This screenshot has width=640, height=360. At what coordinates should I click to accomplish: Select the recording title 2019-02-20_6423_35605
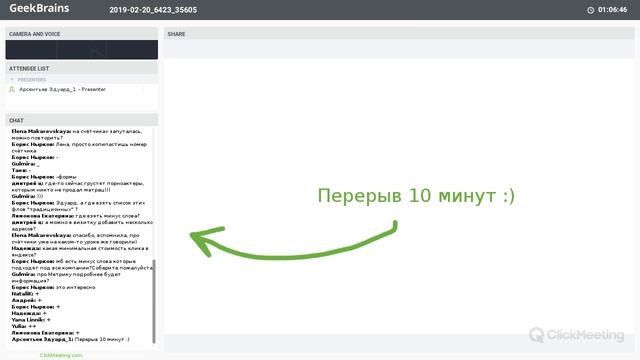tap(153, 10)
